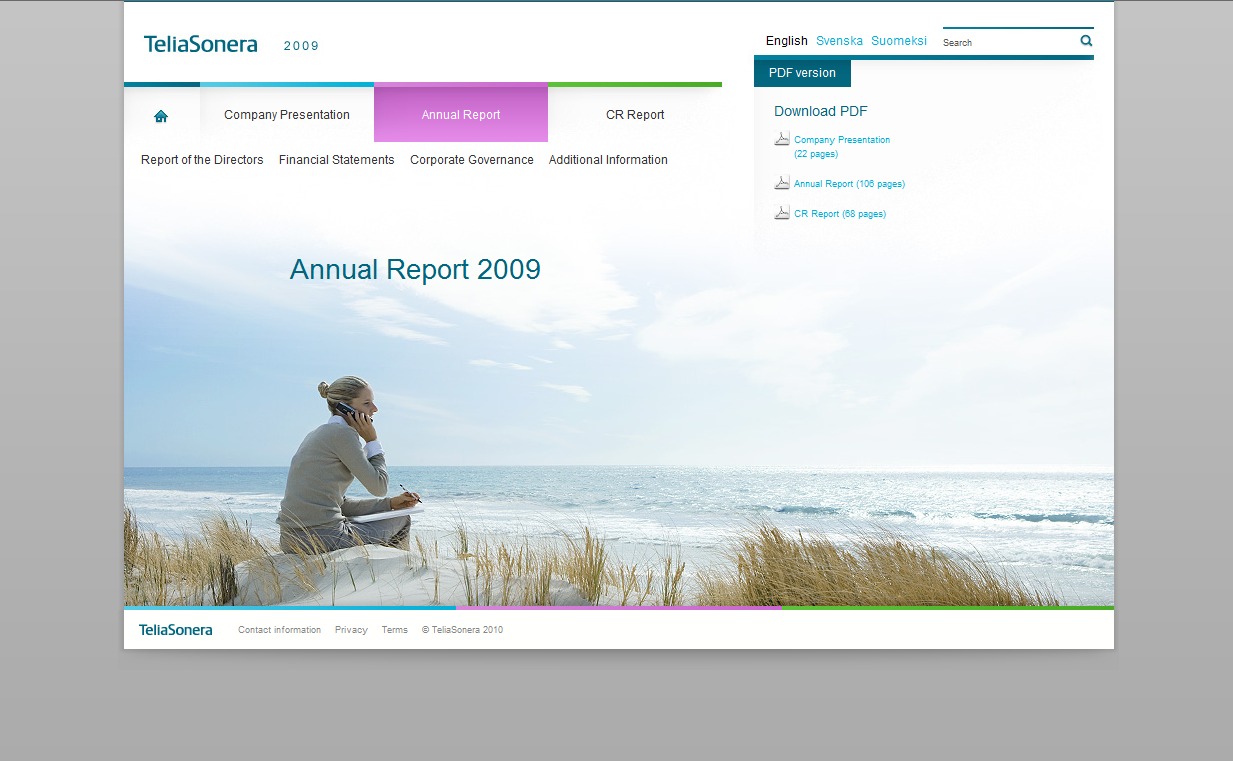This screenshot has width=1233, height=761.
Task: Click the PDF icon beside Annual Report download
Action: (x=782, y=183)
